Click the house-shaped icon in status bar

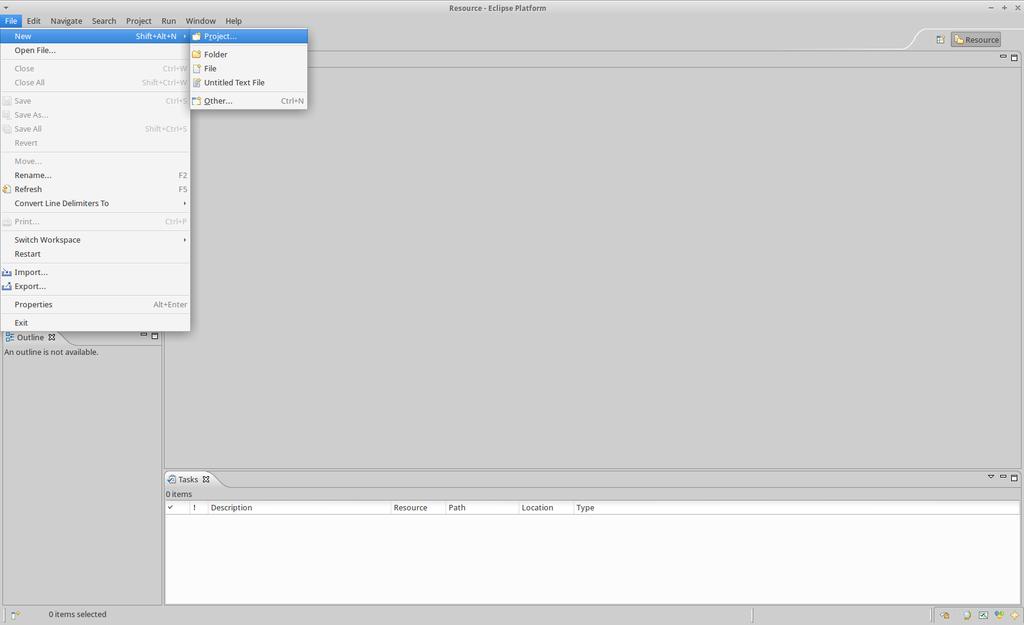tap(945, 615)
